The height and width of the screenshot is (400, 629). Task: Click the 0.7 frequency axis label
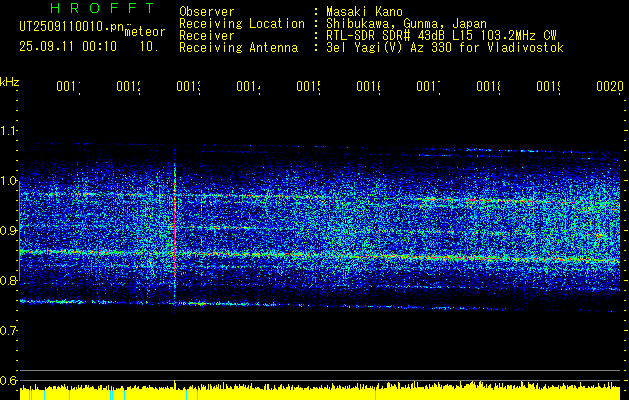click(x=9, y=331)
